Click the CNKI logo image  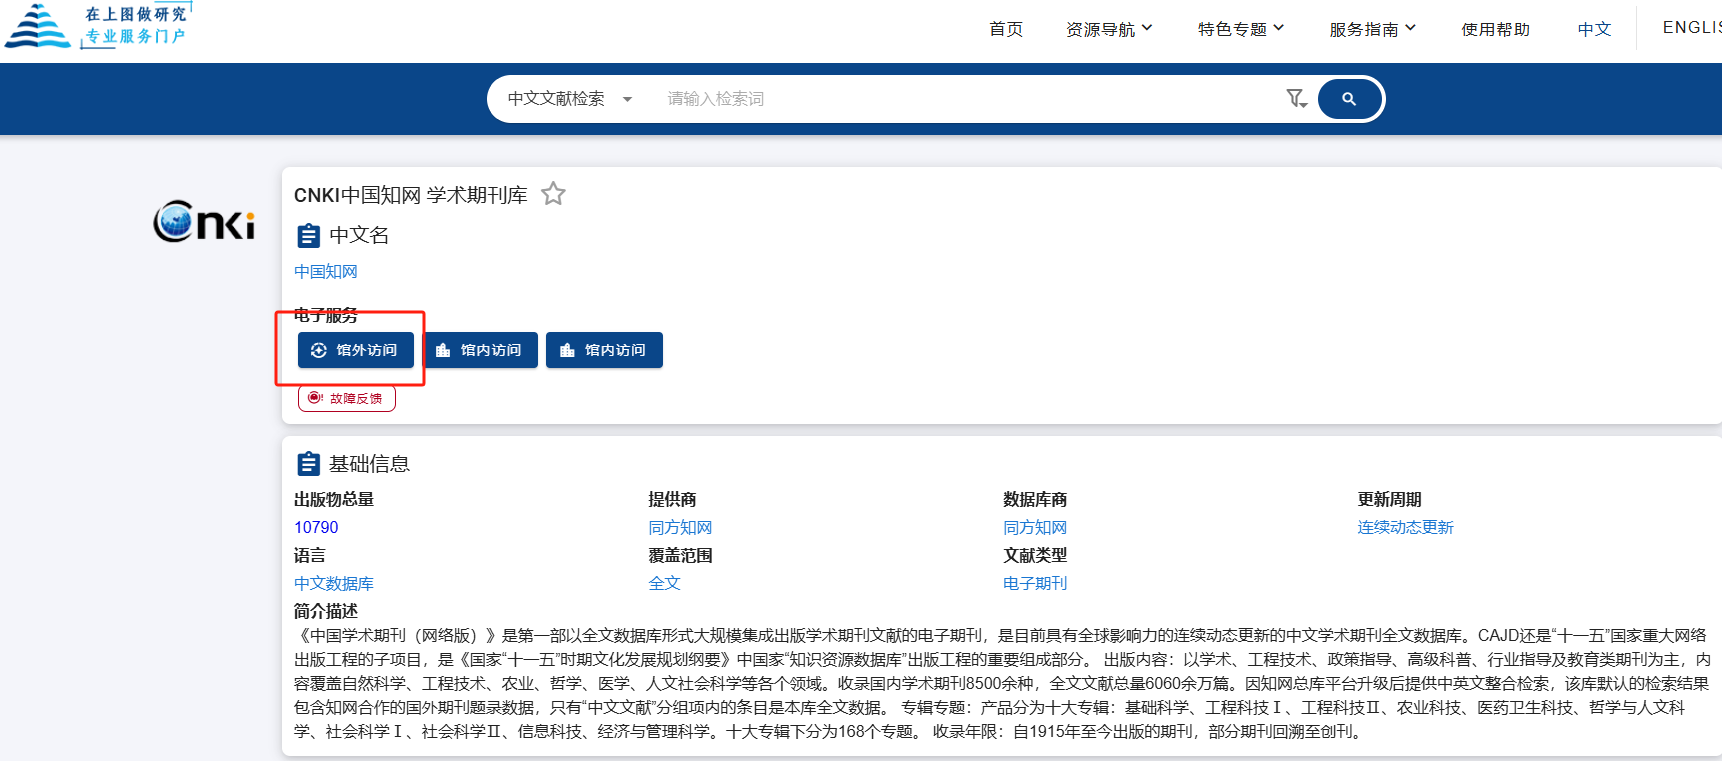(204, 221)
